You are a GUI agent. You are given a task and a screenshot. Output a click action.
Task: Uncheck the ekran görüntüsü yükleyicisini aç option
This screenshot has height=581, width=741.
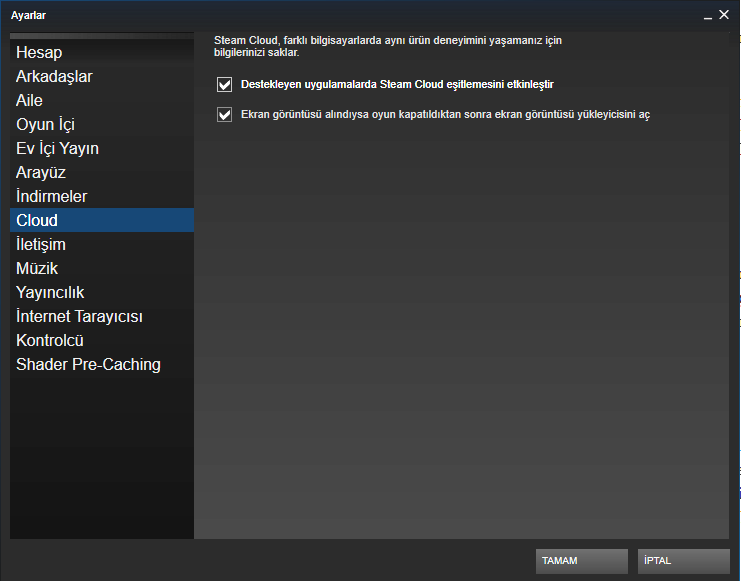coord(224,114)
